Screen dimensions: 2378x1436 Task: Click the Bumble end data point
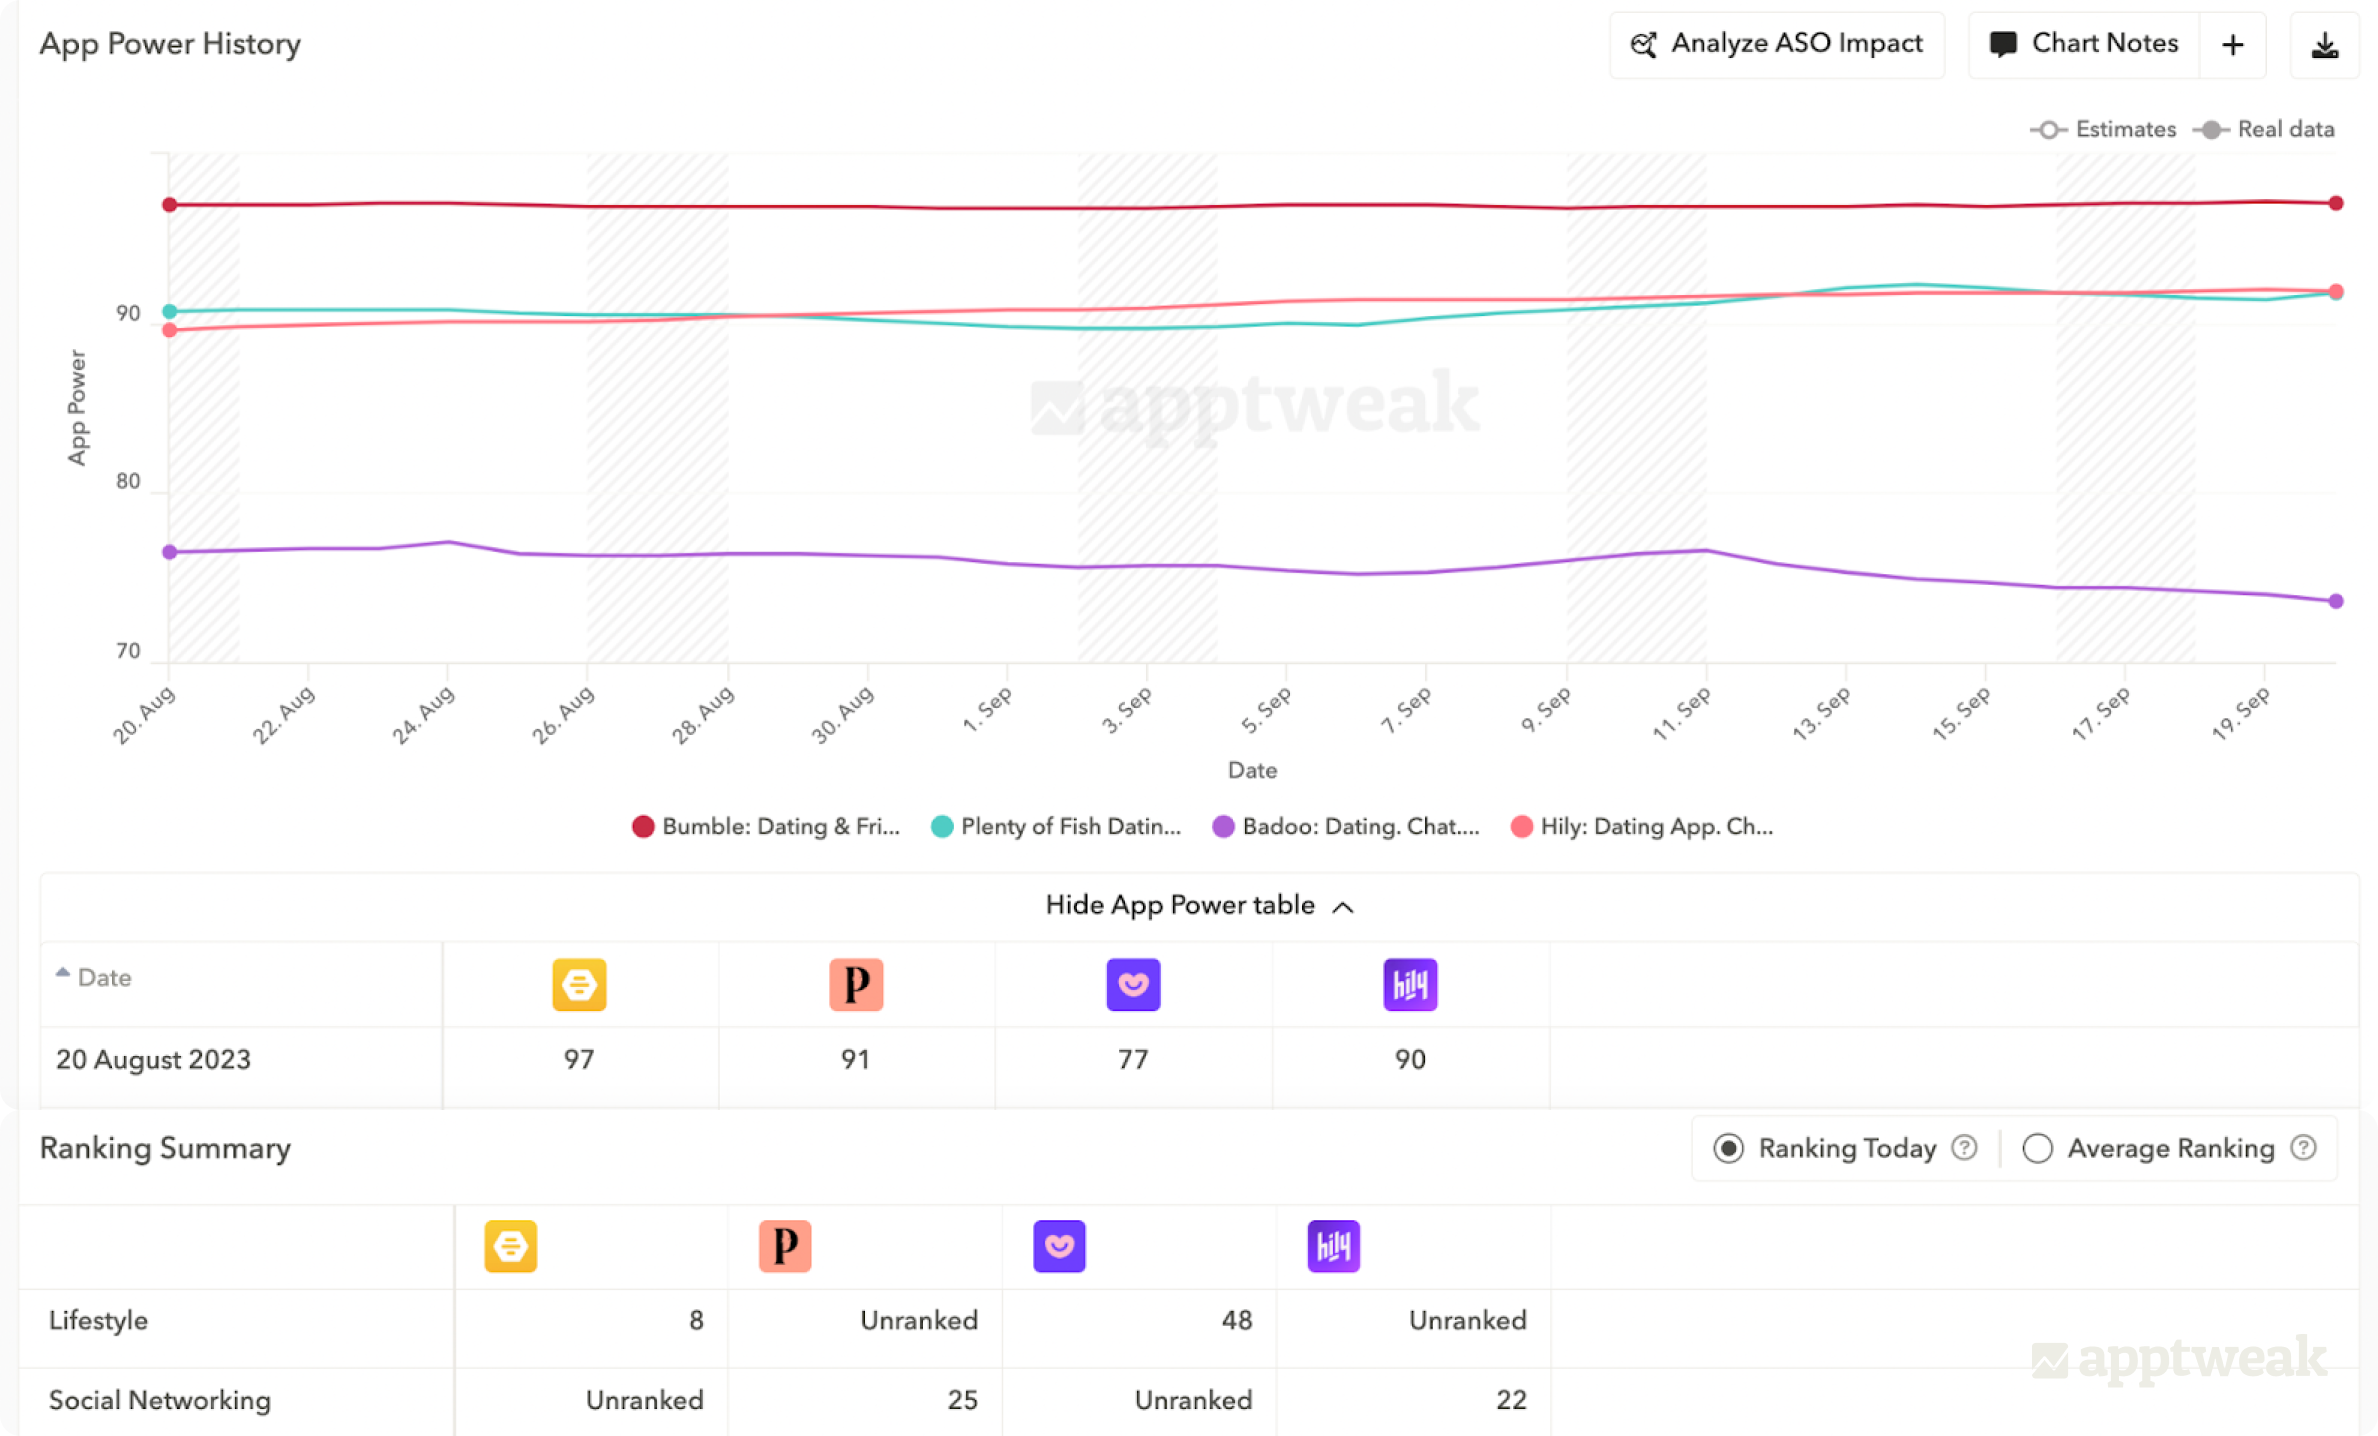pos(2336,203)
